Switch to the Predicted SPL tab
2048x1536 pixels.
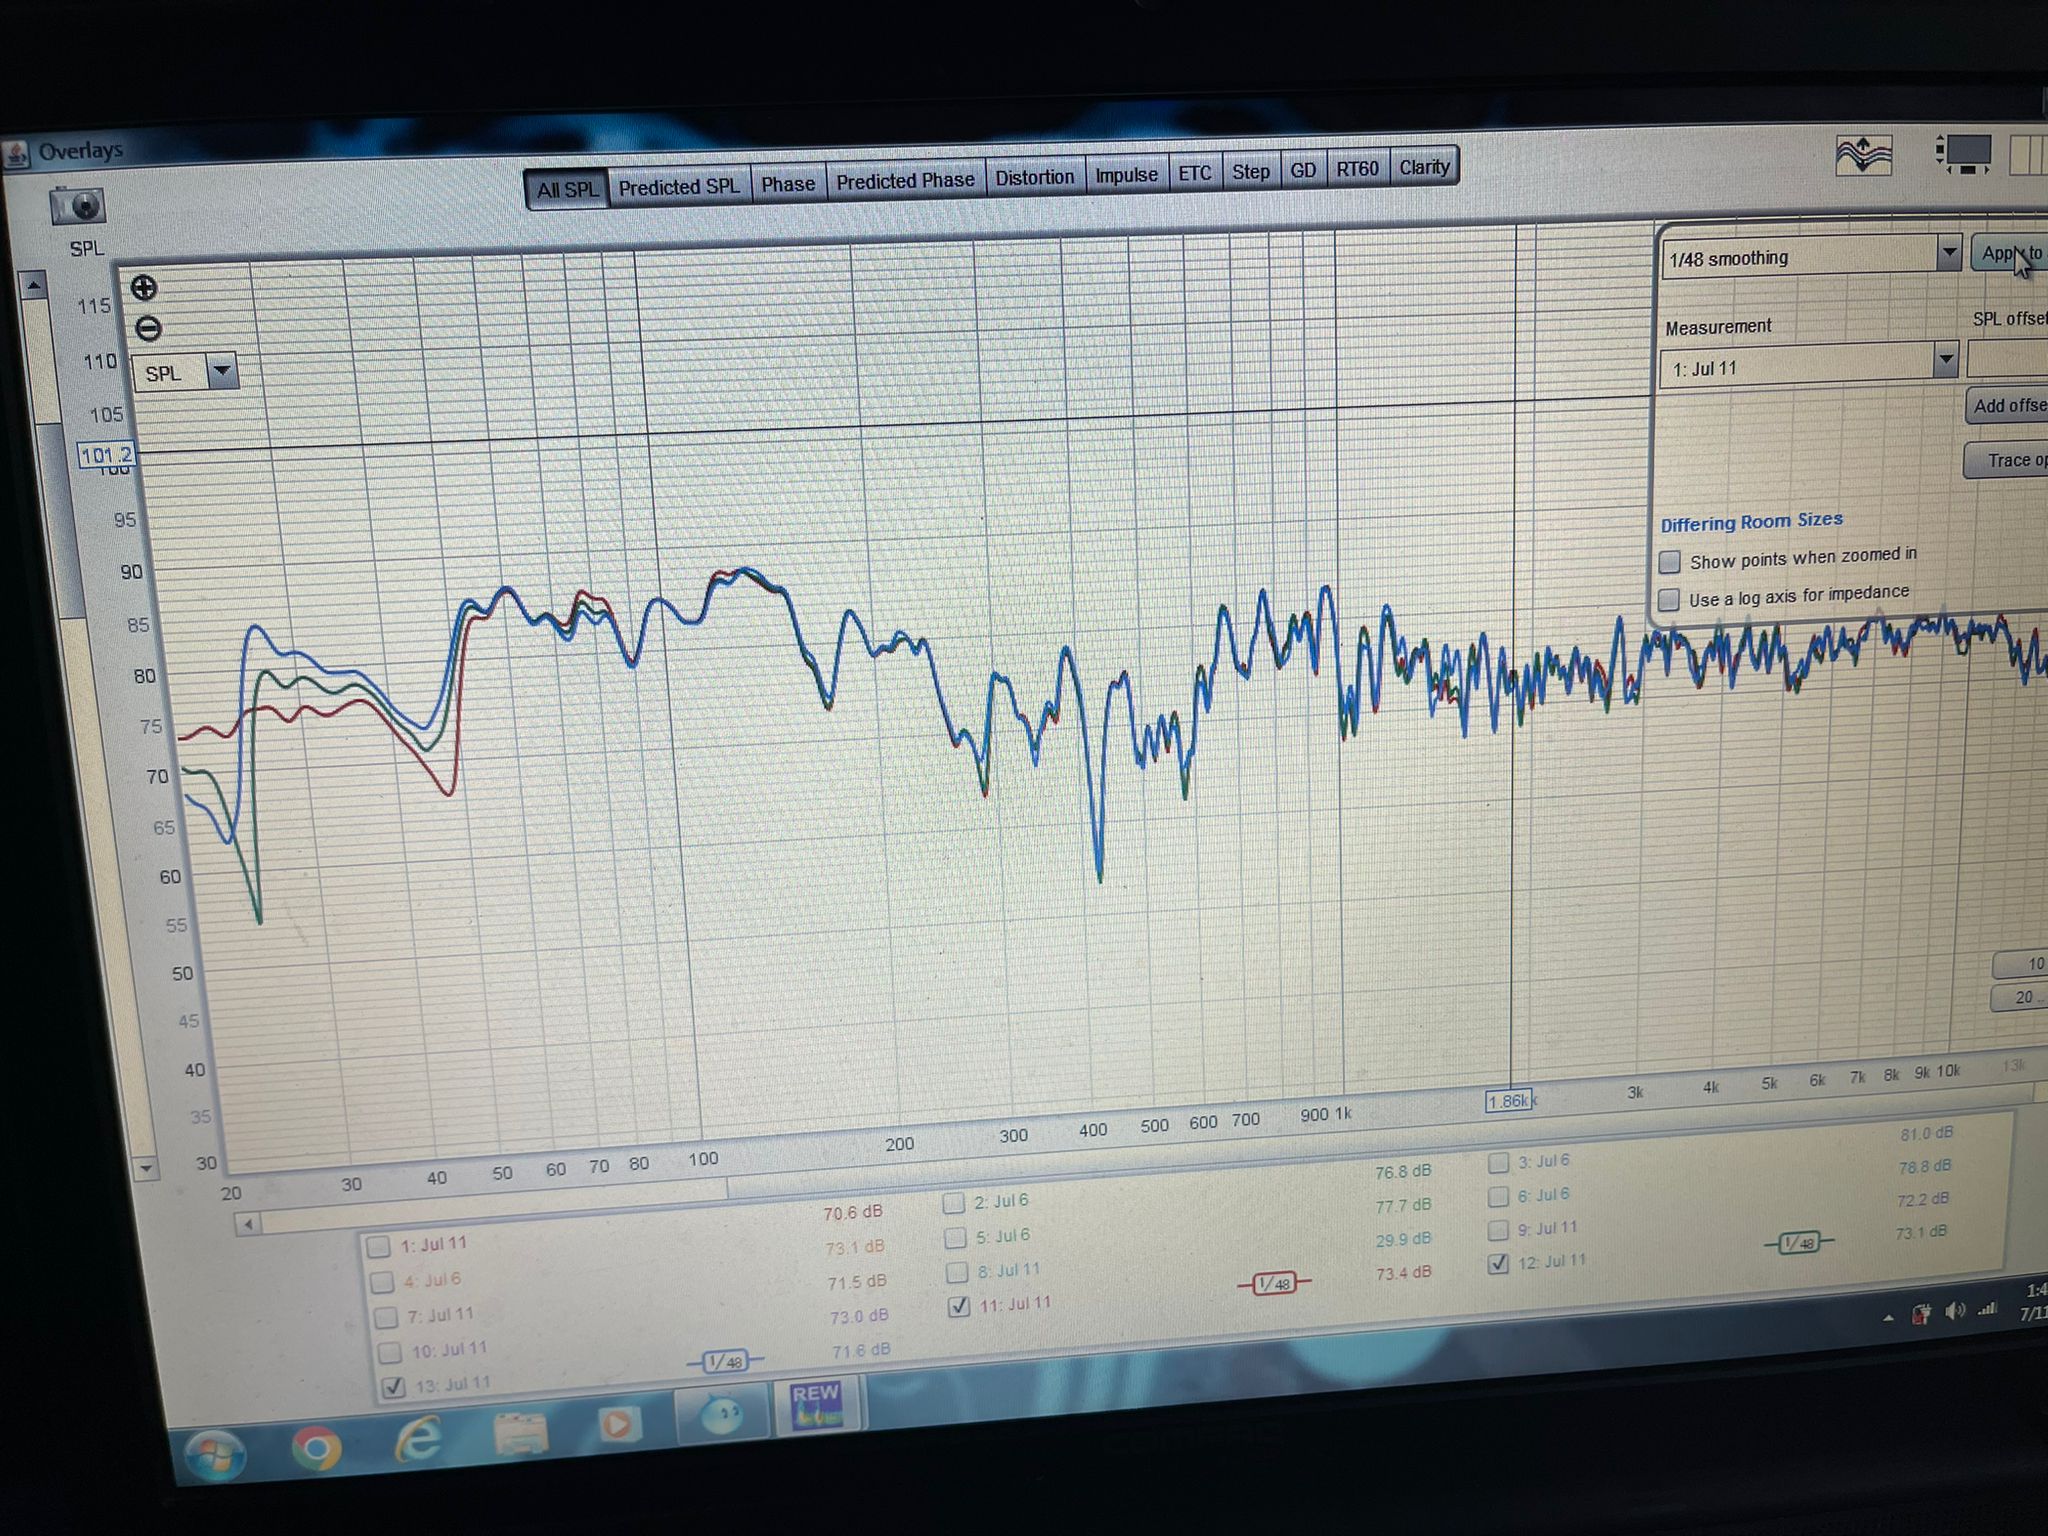(678, 187)
